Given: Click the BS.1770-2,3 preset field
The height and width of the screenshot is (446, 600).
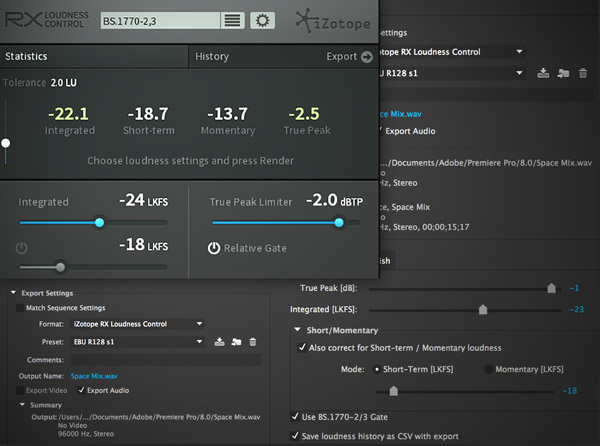Looking at the screenshot, I should pos(160,21).
